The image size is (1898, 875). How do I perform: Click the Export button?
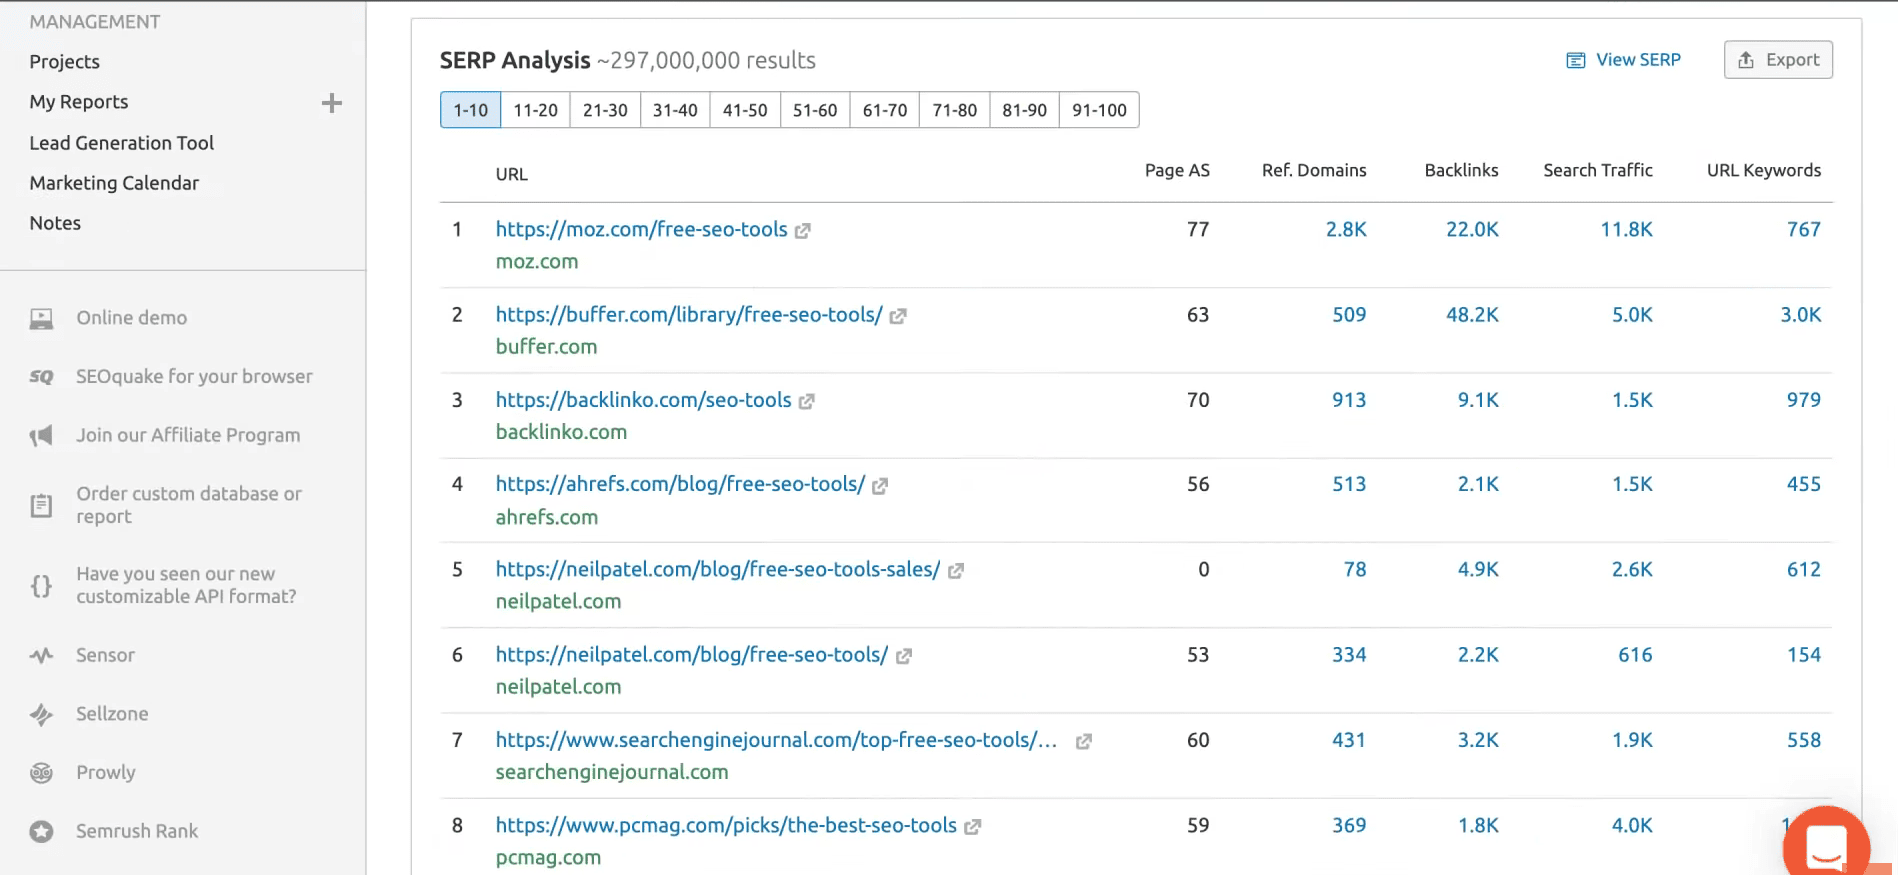point(1778,60)
